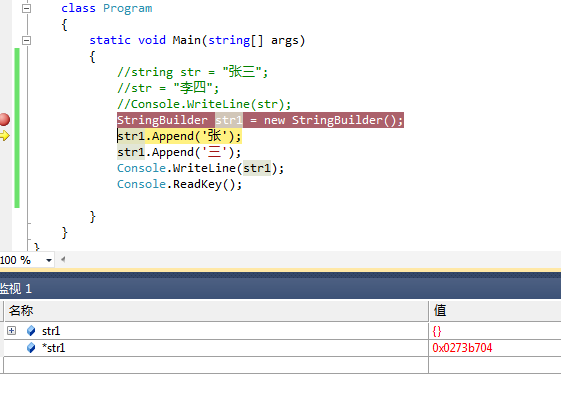Click the Console.ReadKey(); line
The image size is (561, 398).
tap(179, 184)
